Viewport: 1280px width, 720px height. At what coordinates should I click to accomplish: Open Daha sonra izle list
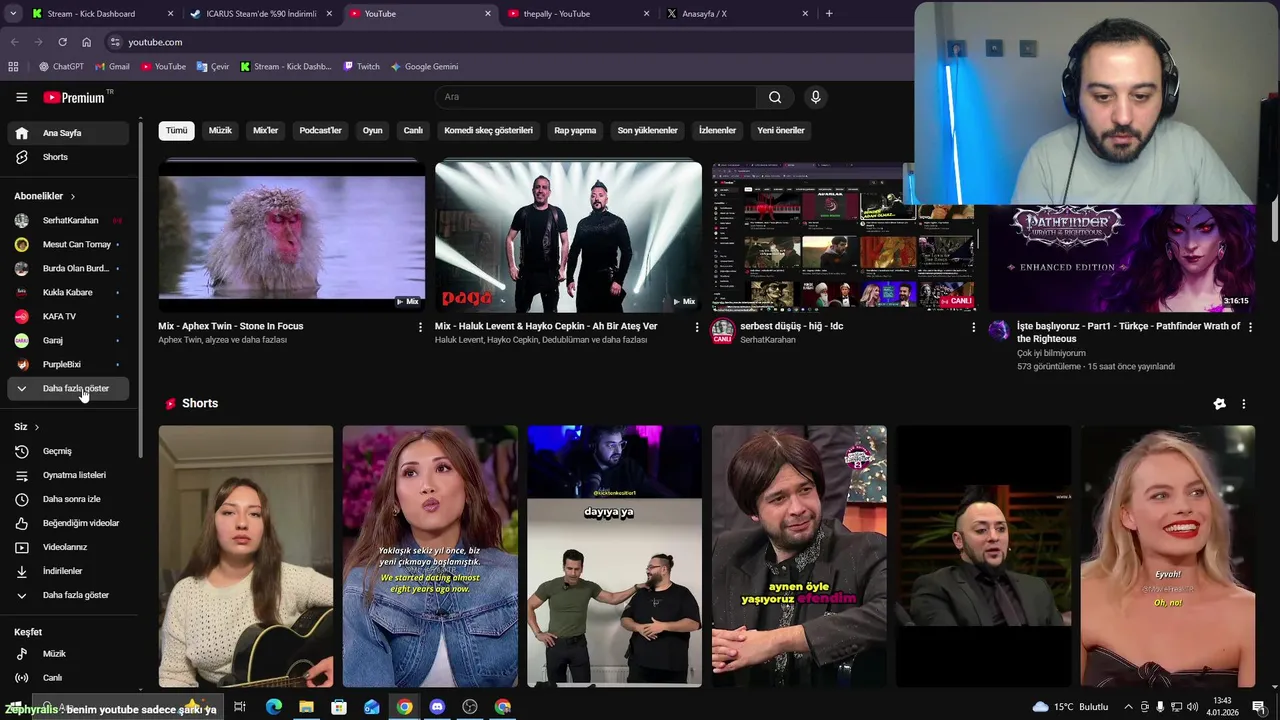coord(68,499)
